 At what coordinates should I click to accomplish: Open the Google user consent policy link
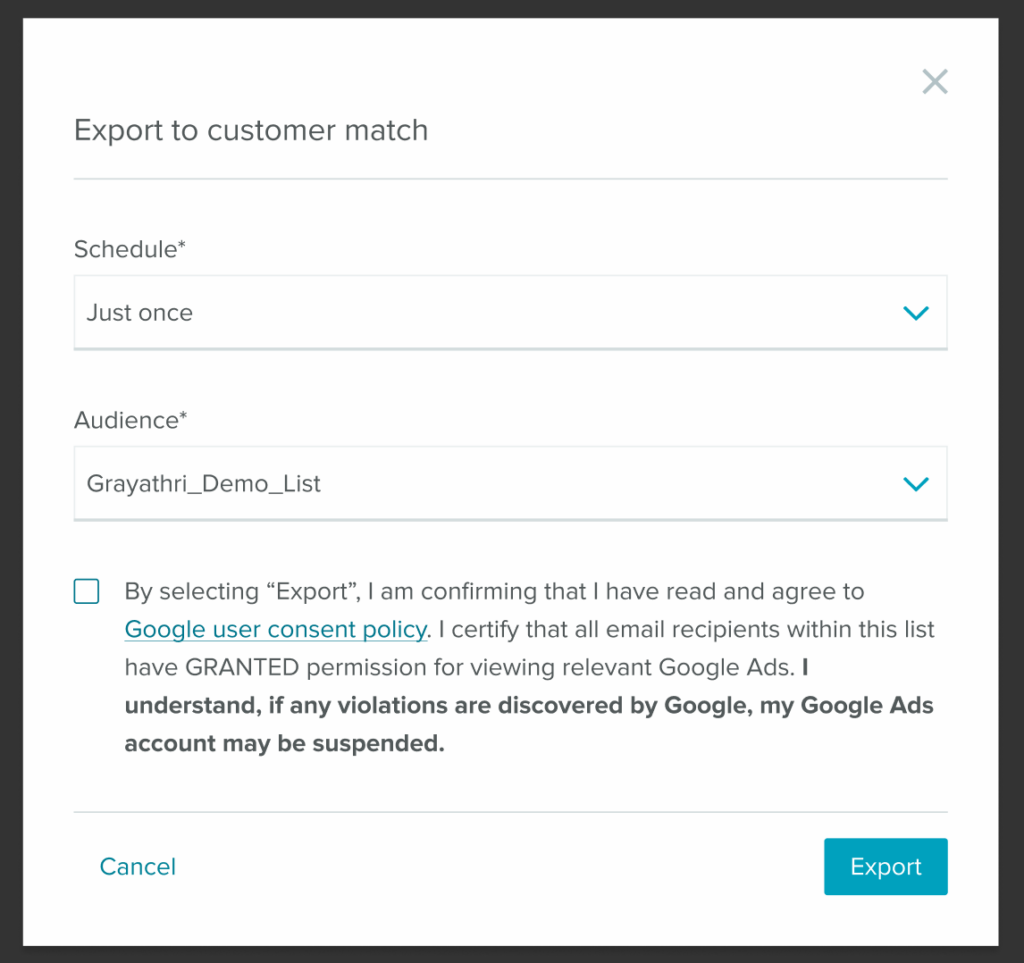[x=275, y=630]
